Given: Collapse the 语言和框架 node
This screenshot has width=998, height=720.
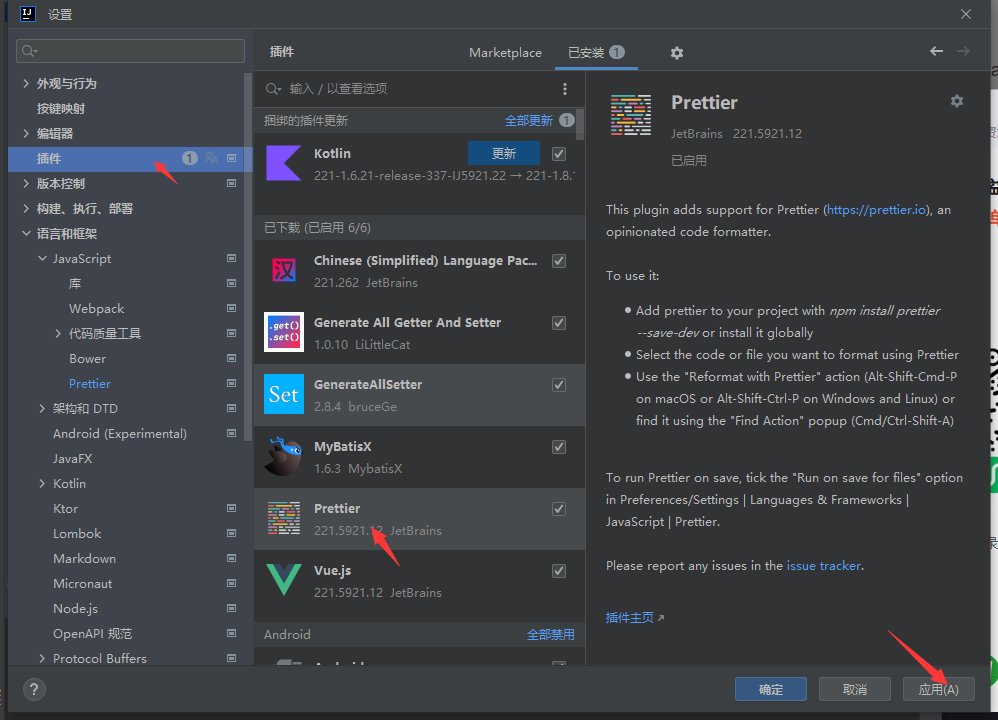Looking at the screenshot, I should (25, 234).
